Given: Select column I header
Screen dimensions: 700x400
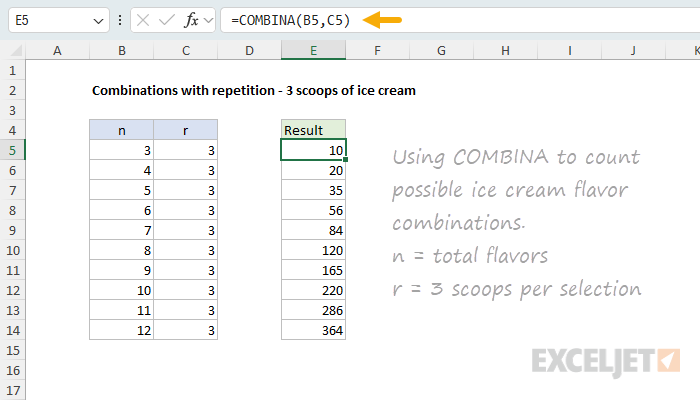Looking at the screenshot, I should pyautogui.click(x=570, y=50).
